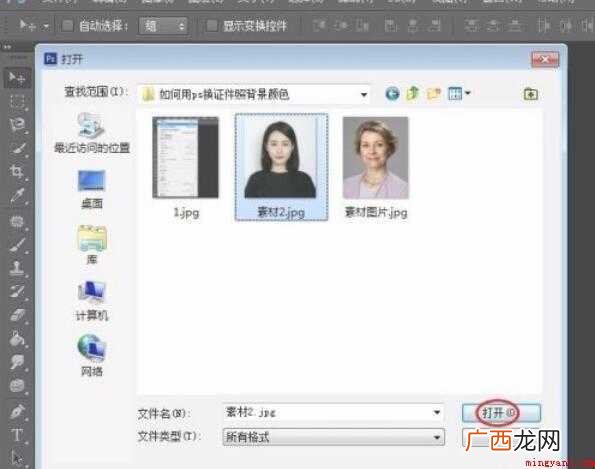Click first distribute icon in options bar
Viewport: 595px width, 469px height.
click(x=472, y=26)
